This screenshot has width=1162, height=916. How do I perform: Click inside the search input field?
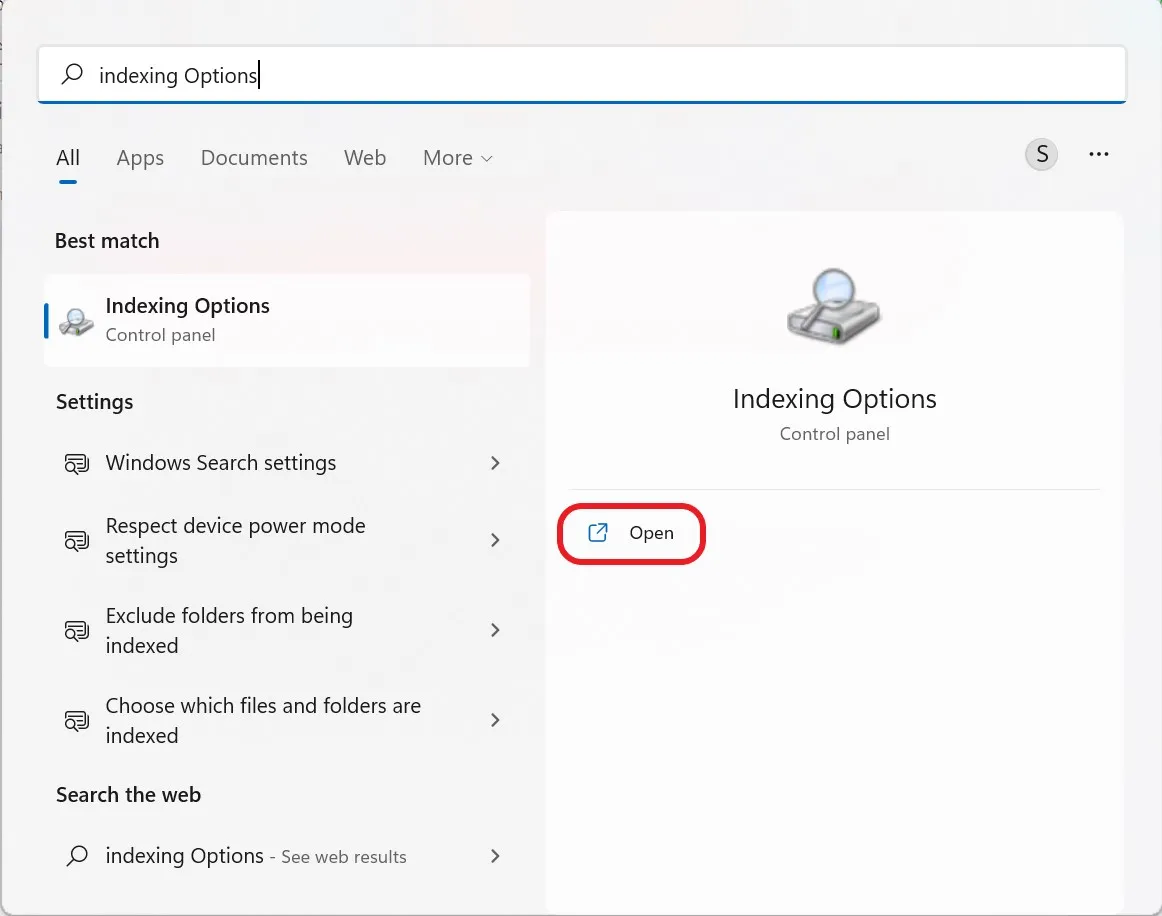point(400,75)
